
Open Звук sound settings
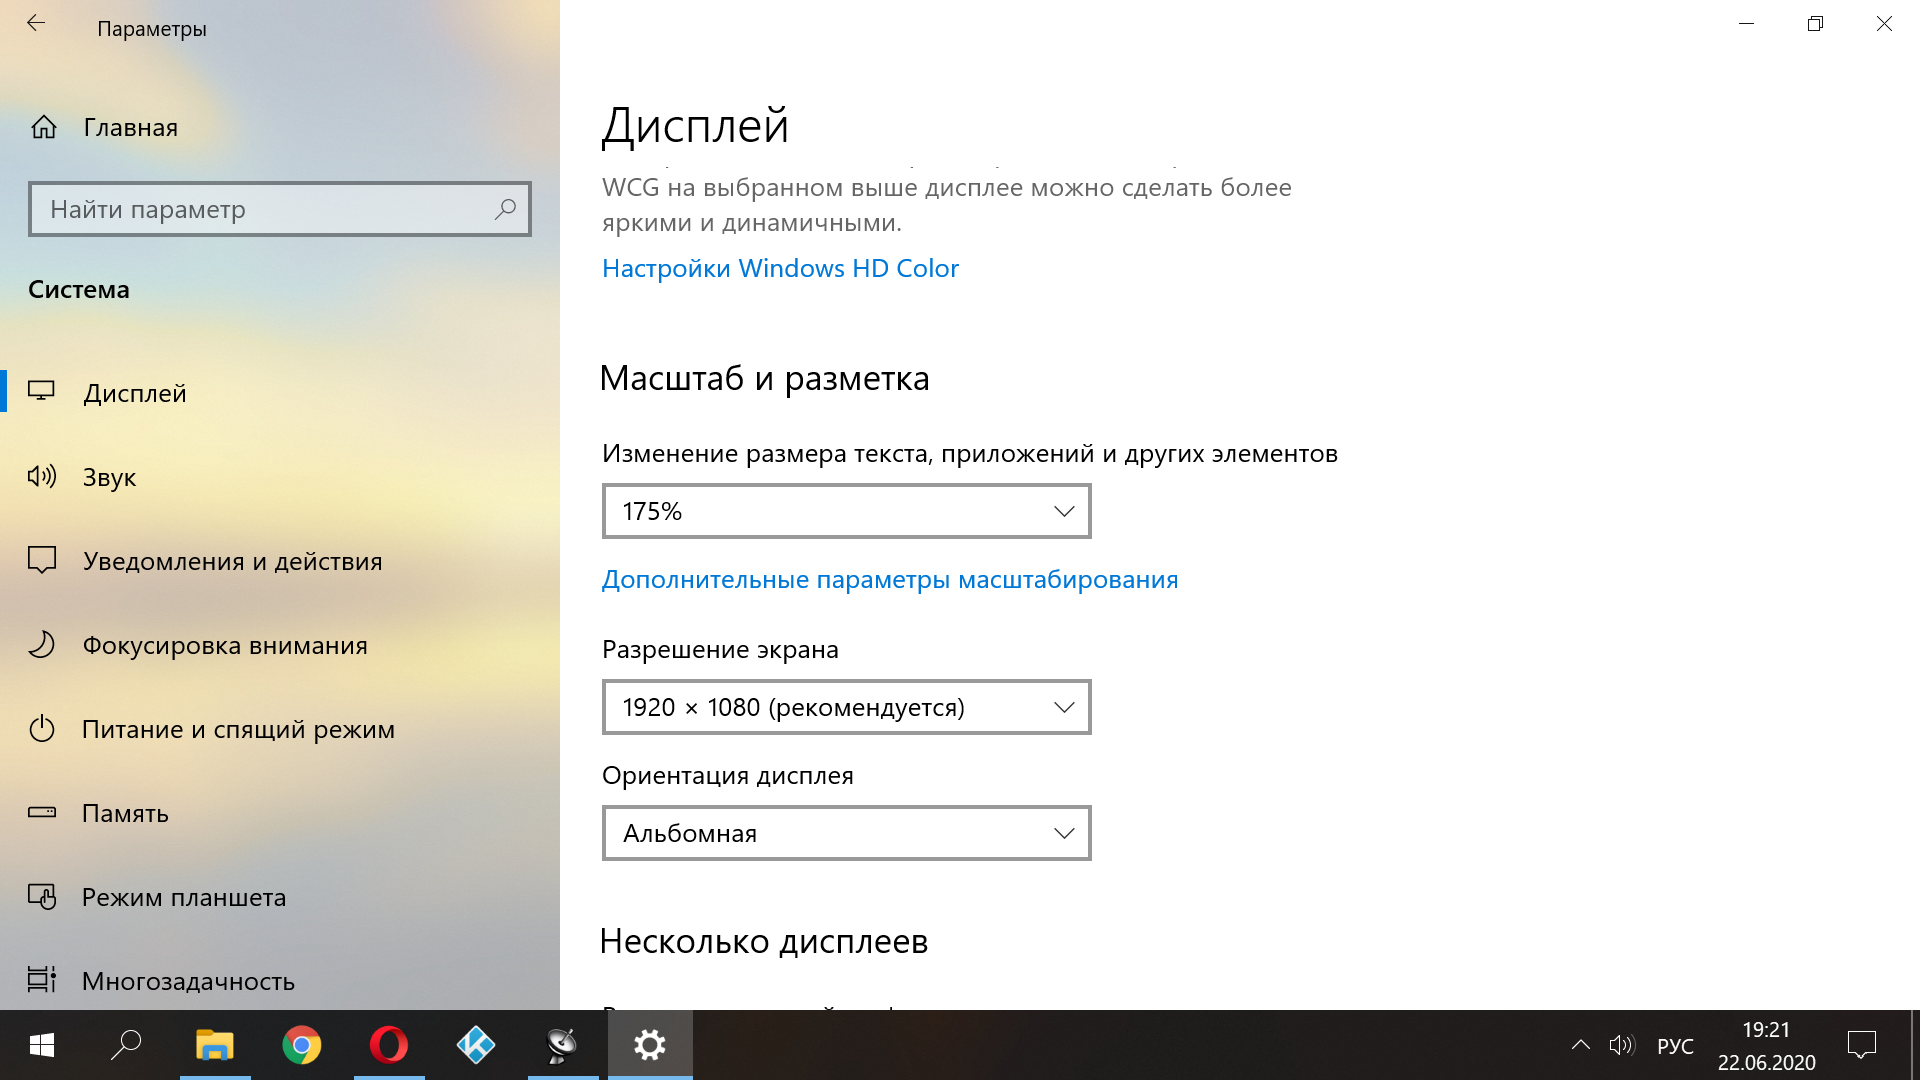110,477
